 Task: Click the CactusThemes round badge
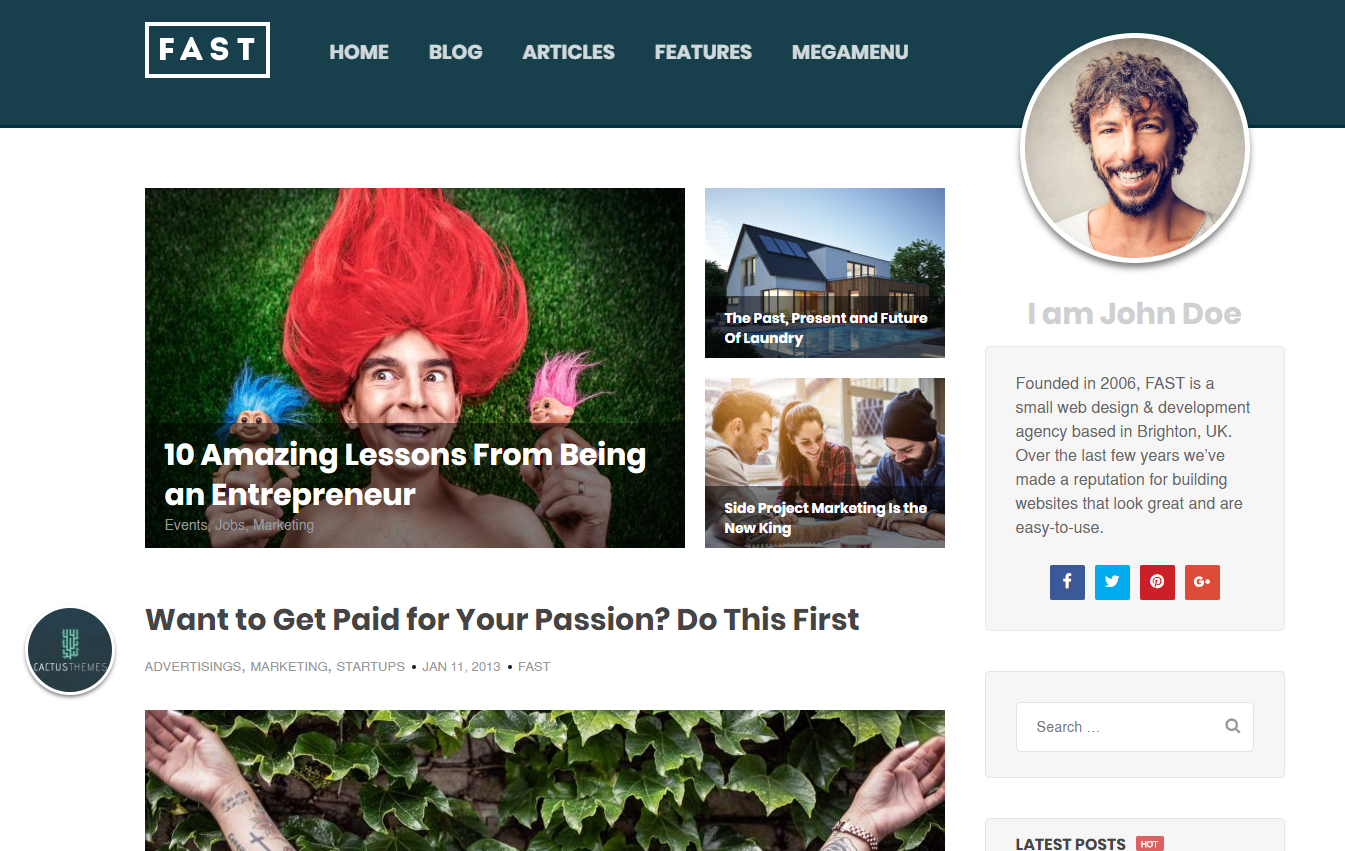pyautogui.click(x=70, y=651)
